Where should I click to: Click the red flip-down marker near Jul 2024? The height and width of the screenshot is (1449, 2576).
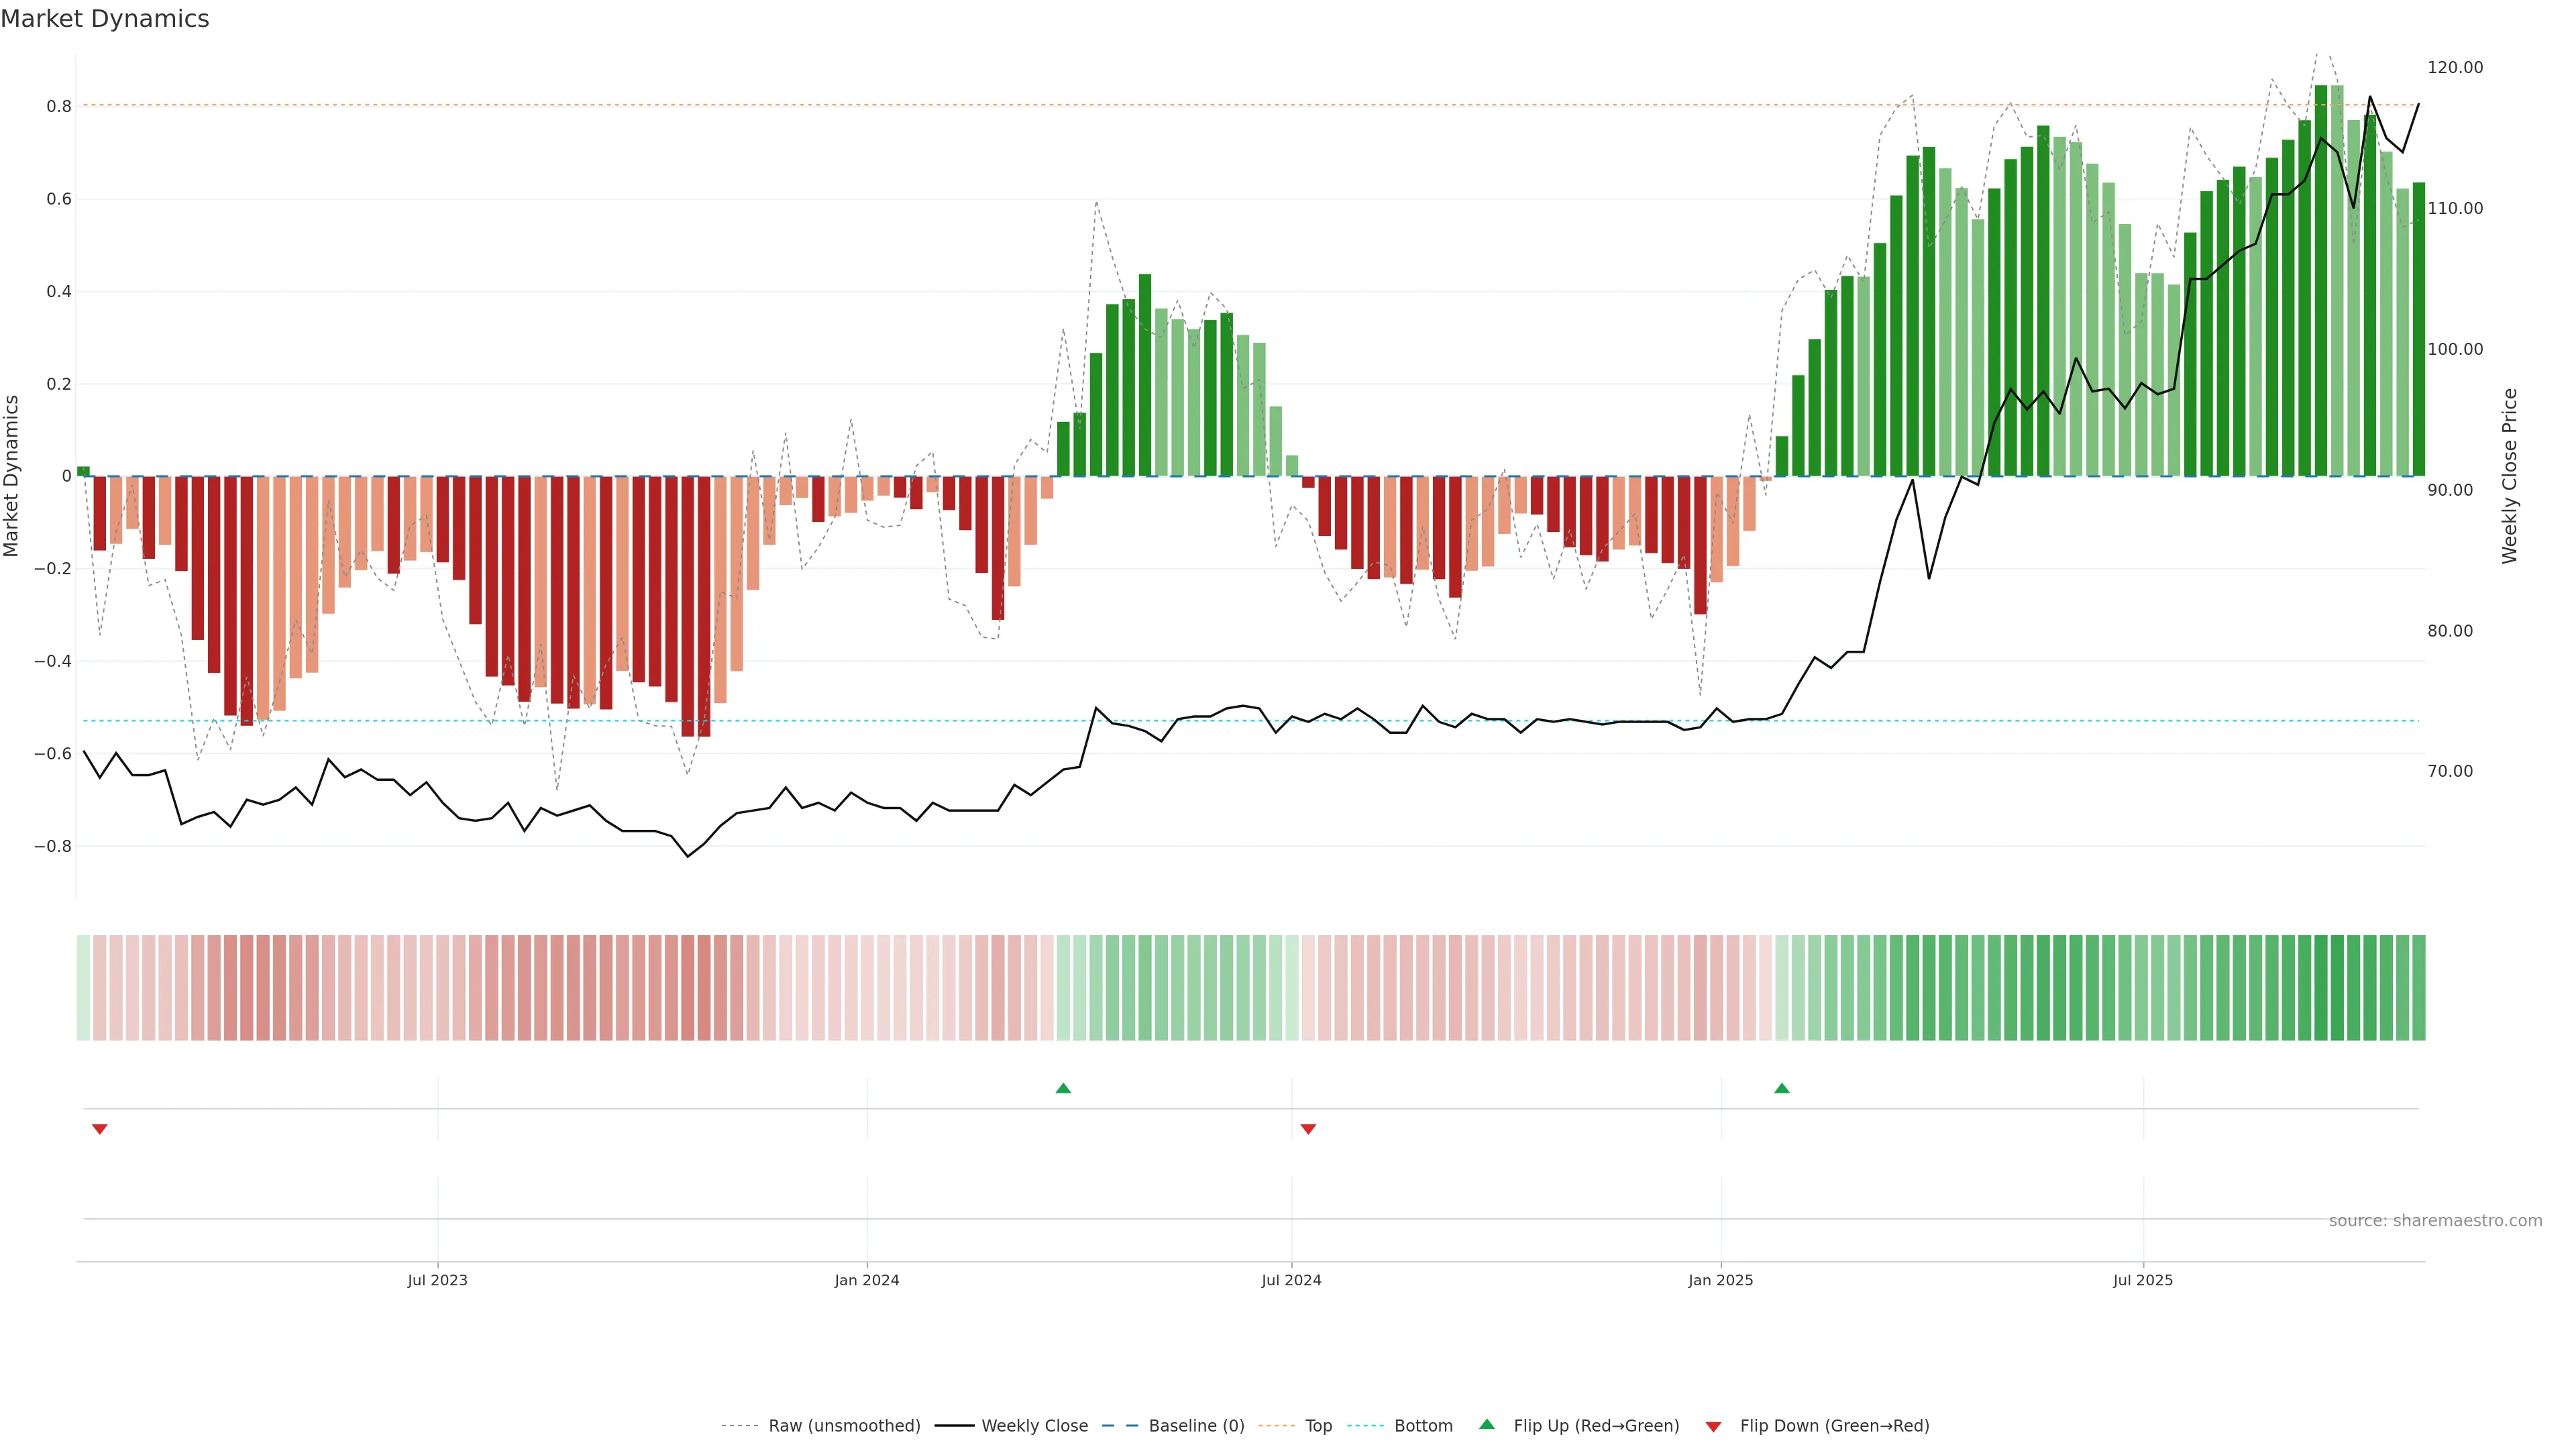pos(1308,1129)
